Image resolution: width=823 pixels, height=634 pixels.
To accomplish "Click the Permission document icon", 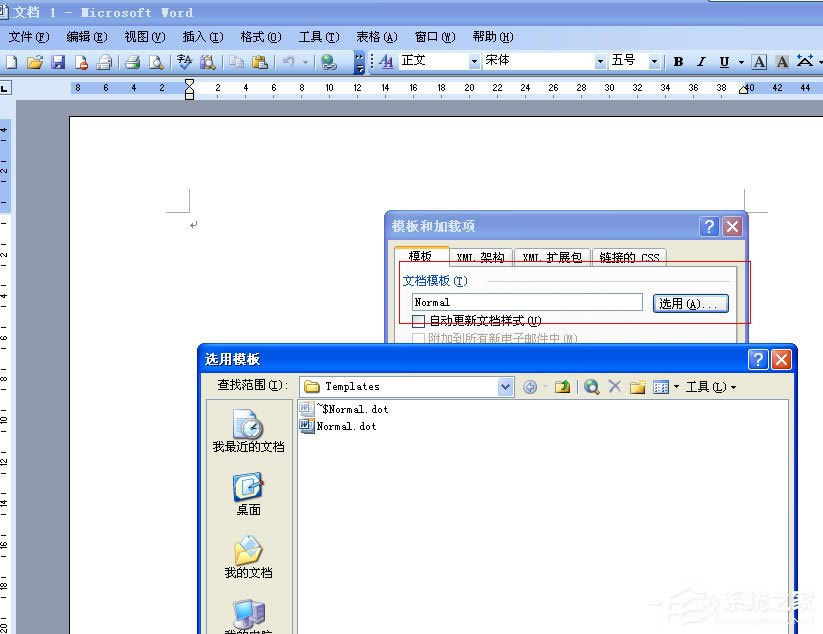I will tap(81, 62).
